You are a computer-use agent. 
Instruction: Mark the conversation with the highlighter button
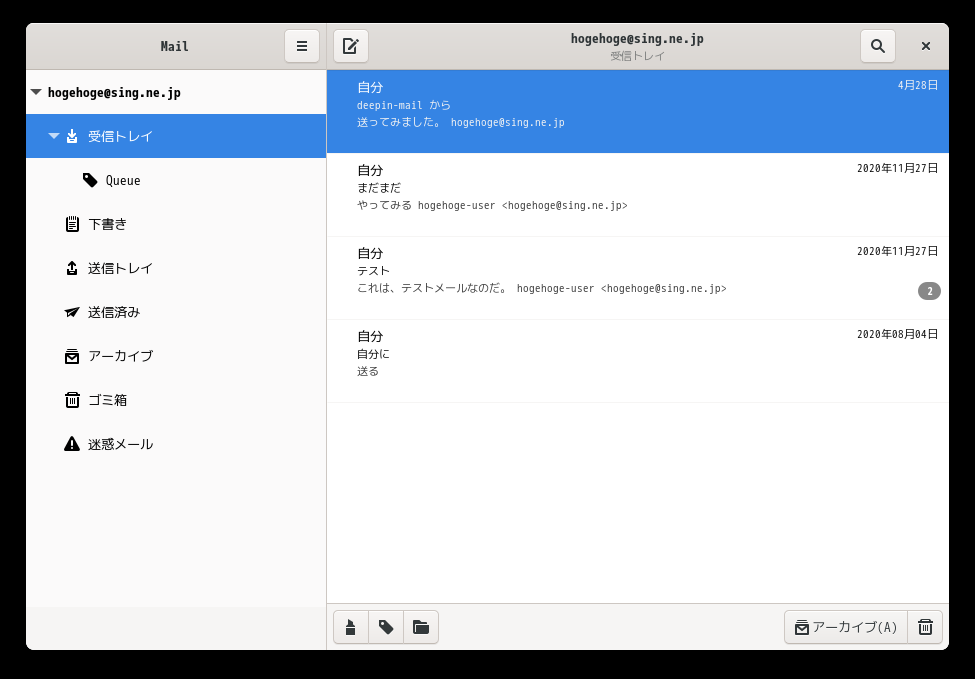351,627
